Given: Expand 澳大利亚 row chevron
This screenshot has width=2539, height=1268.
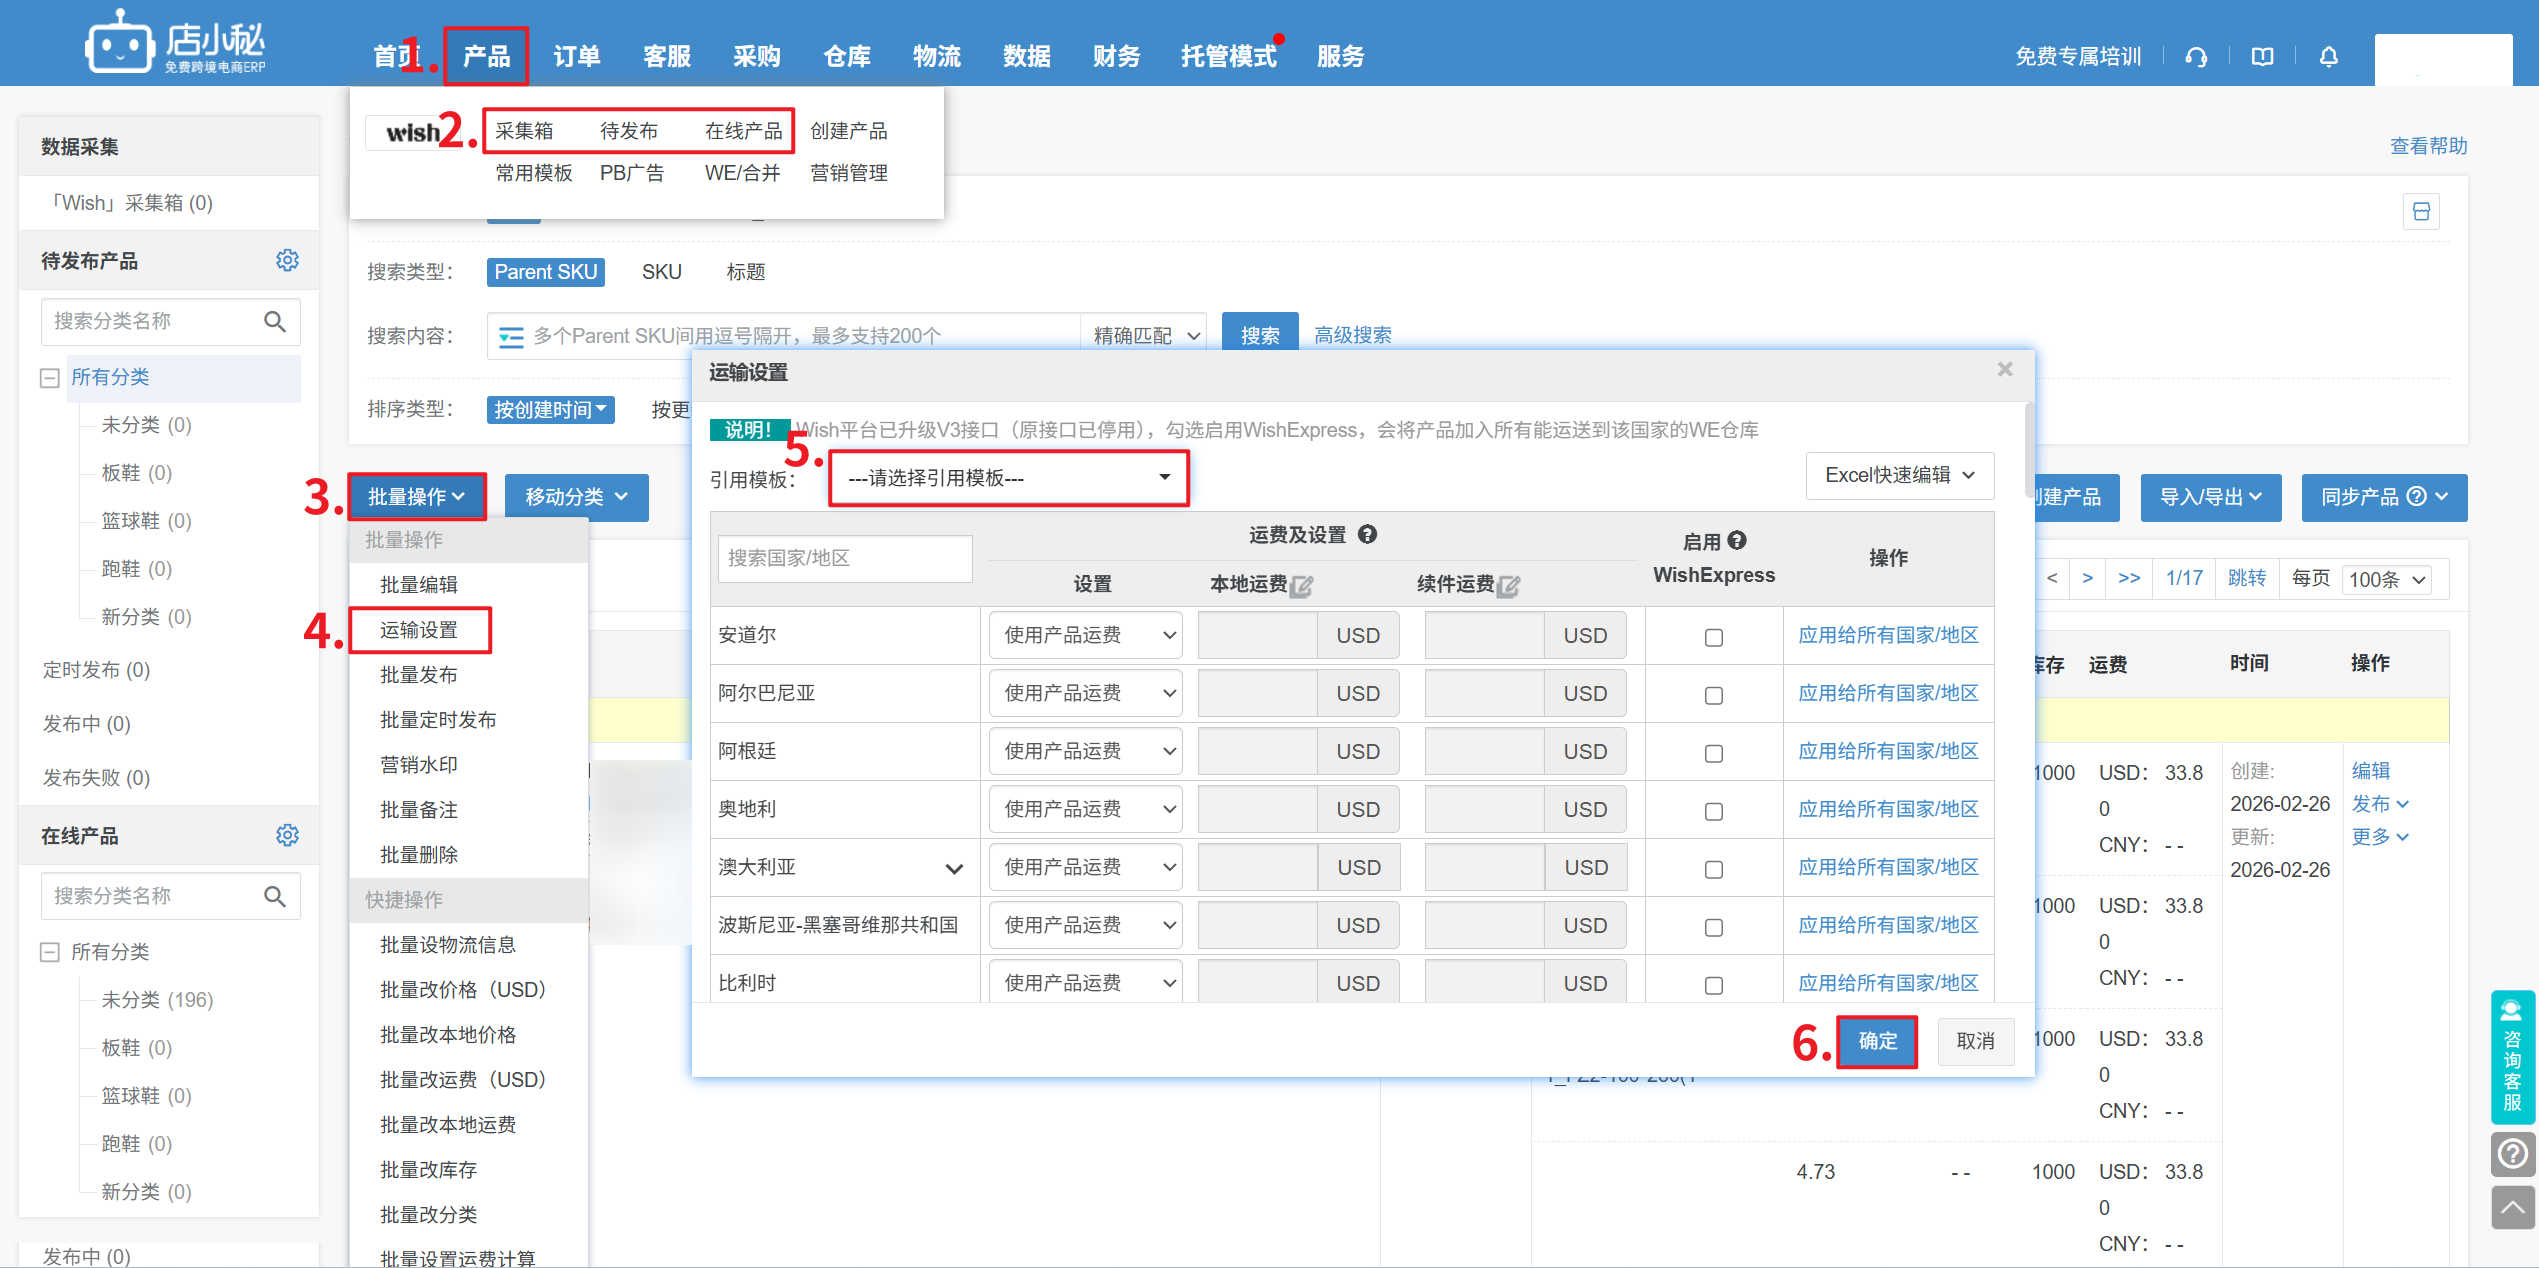Looking at the screenshot, I should coord(954,868).
